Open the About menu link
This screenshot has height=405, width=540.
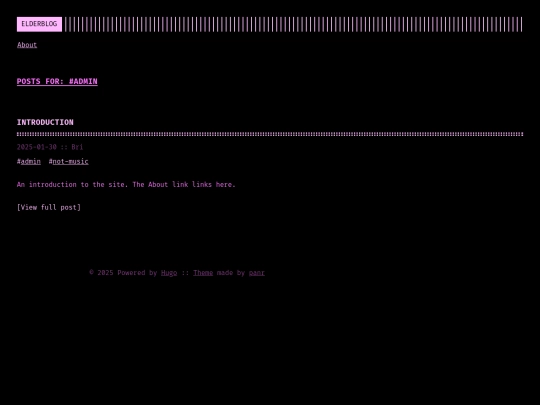click(27, 45)
